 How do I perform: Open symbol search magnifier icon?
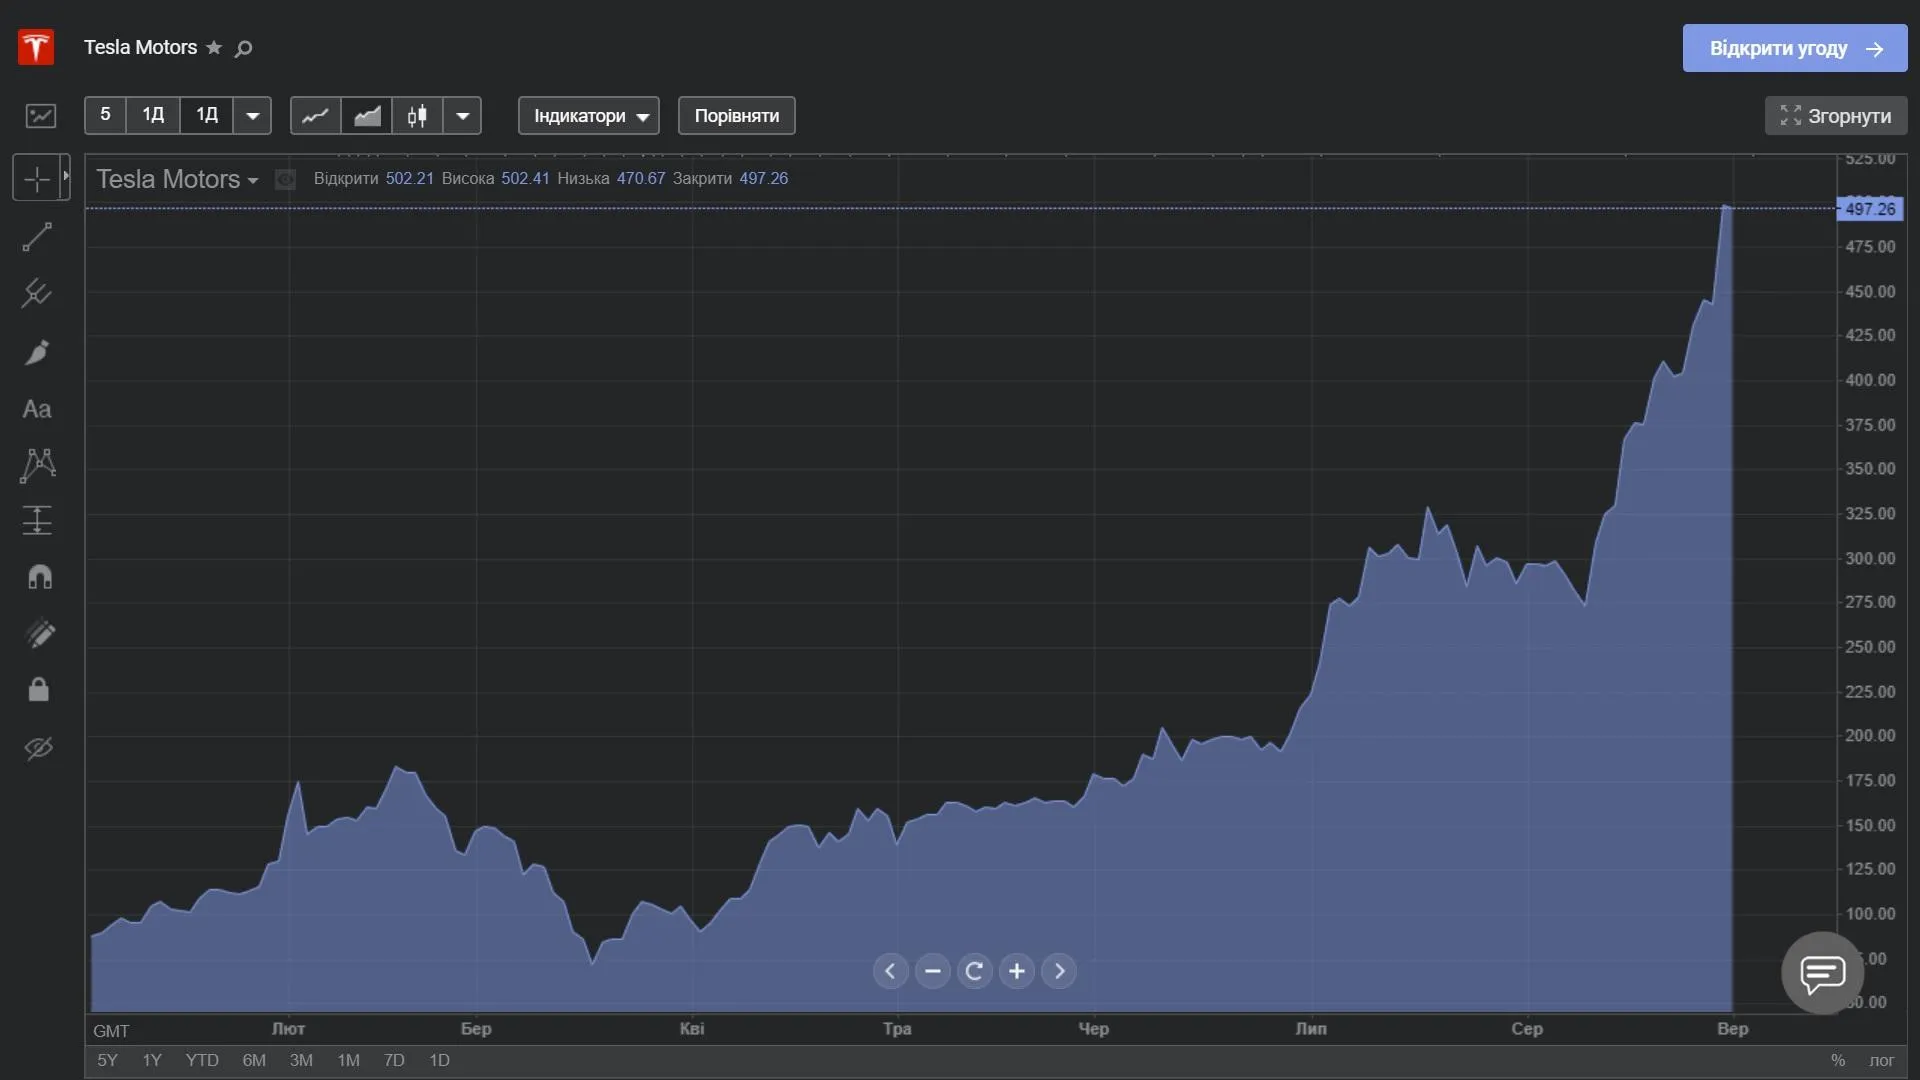[x=243, y=48]
